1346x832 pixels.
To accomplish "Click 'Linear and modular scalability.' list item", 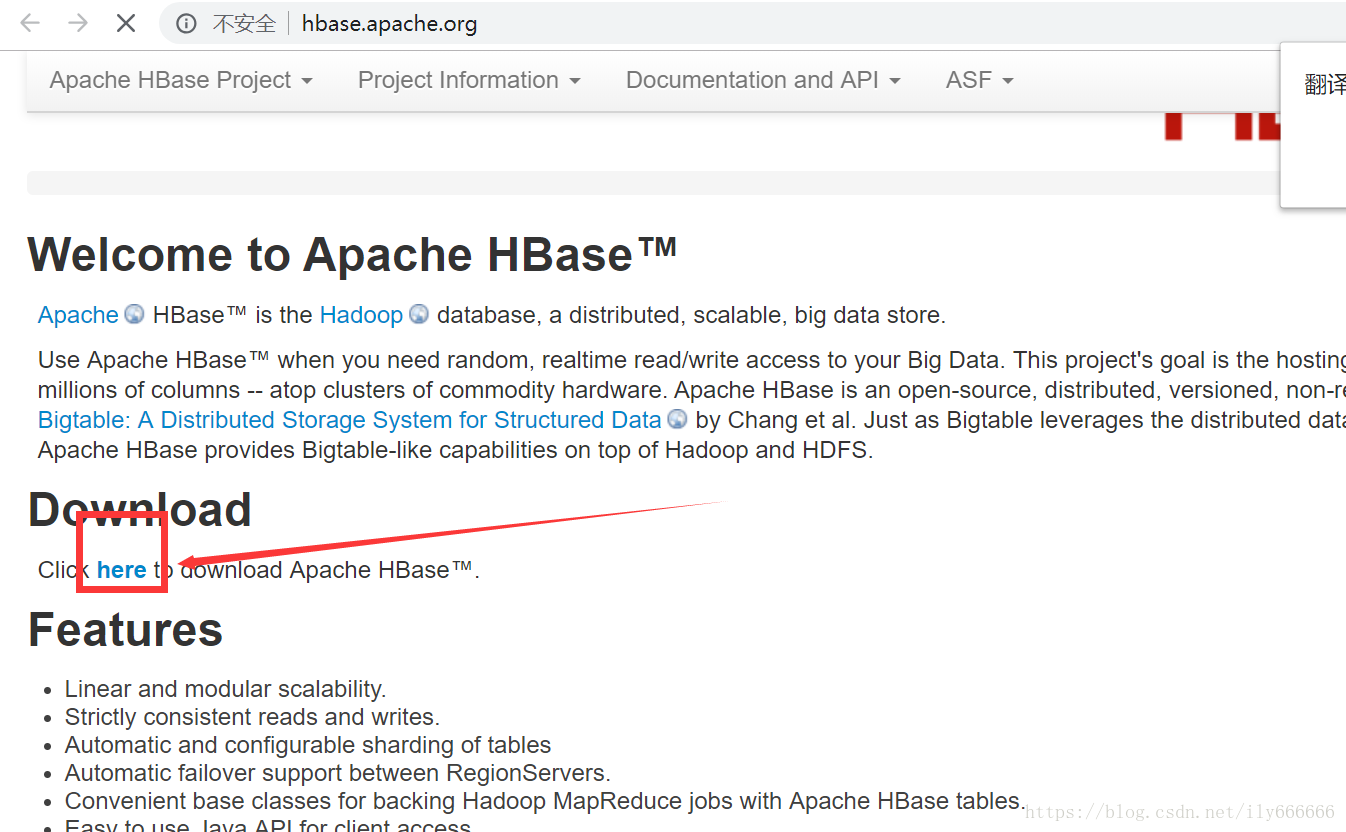I will click(x=226, y=689).
